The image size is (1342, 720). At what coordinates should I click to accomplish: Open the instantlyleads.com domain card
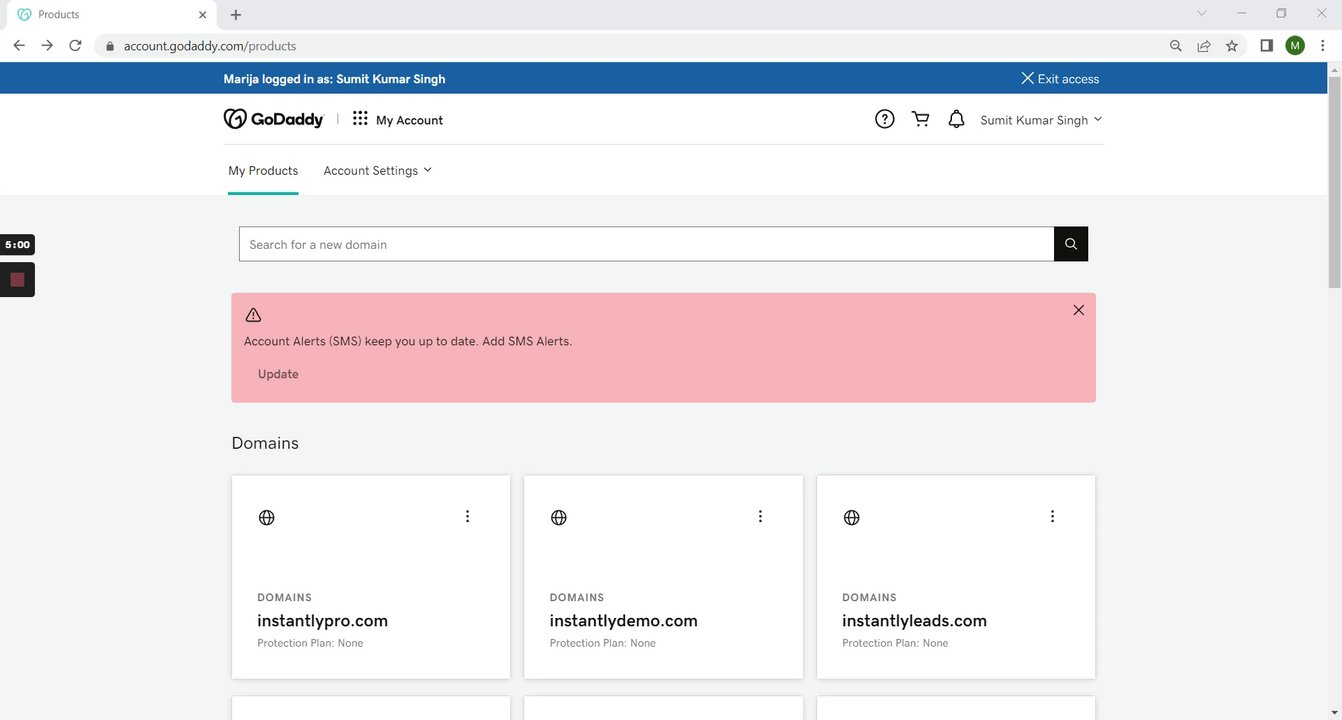point(914,621)
